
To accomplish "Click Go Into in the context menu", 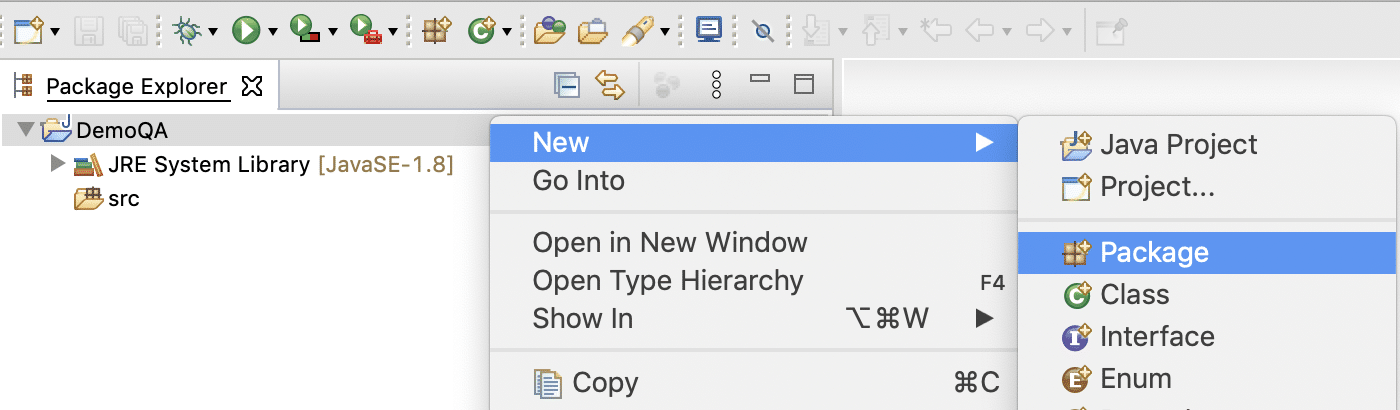I will click(x=578, y=181).
